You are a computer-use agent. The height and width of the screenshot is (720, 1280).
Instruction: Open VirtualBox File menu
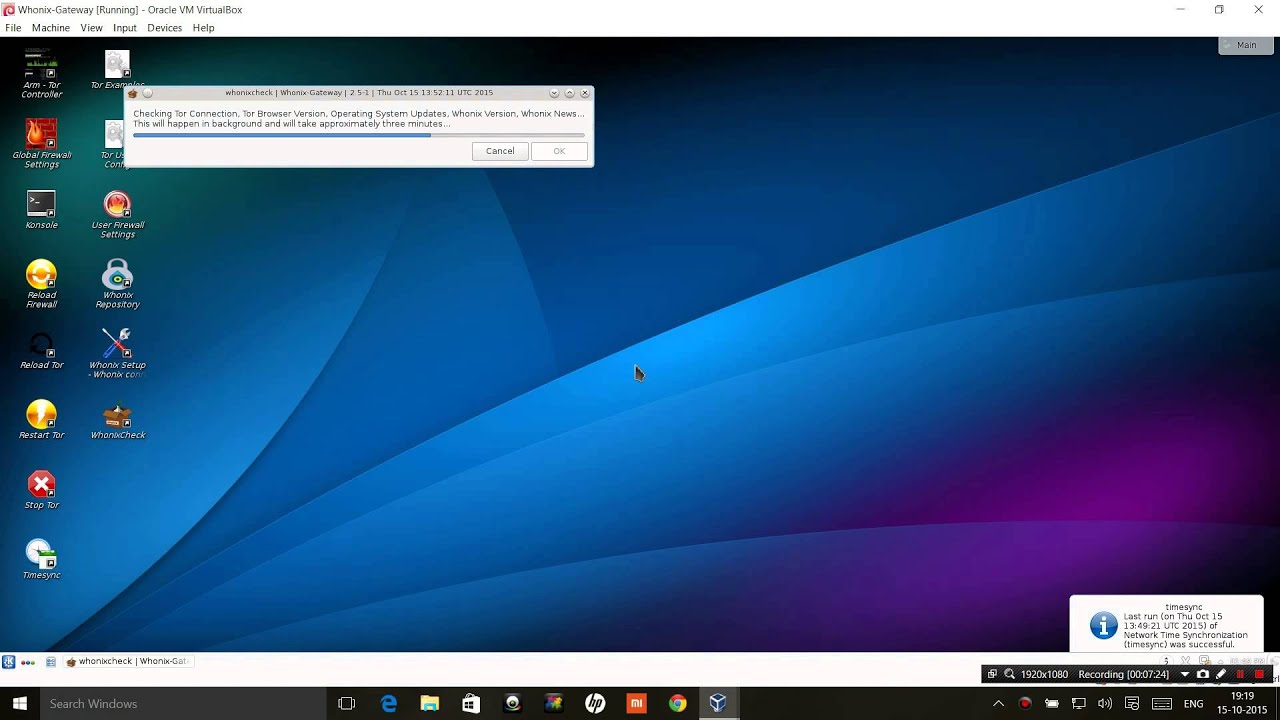[x=13, y=28]
